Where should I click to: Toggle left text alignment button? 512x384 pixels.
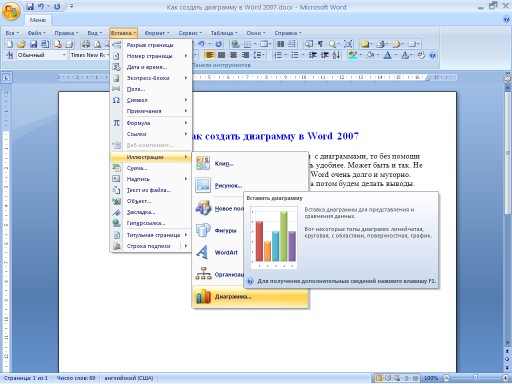[x=210, y=55]
